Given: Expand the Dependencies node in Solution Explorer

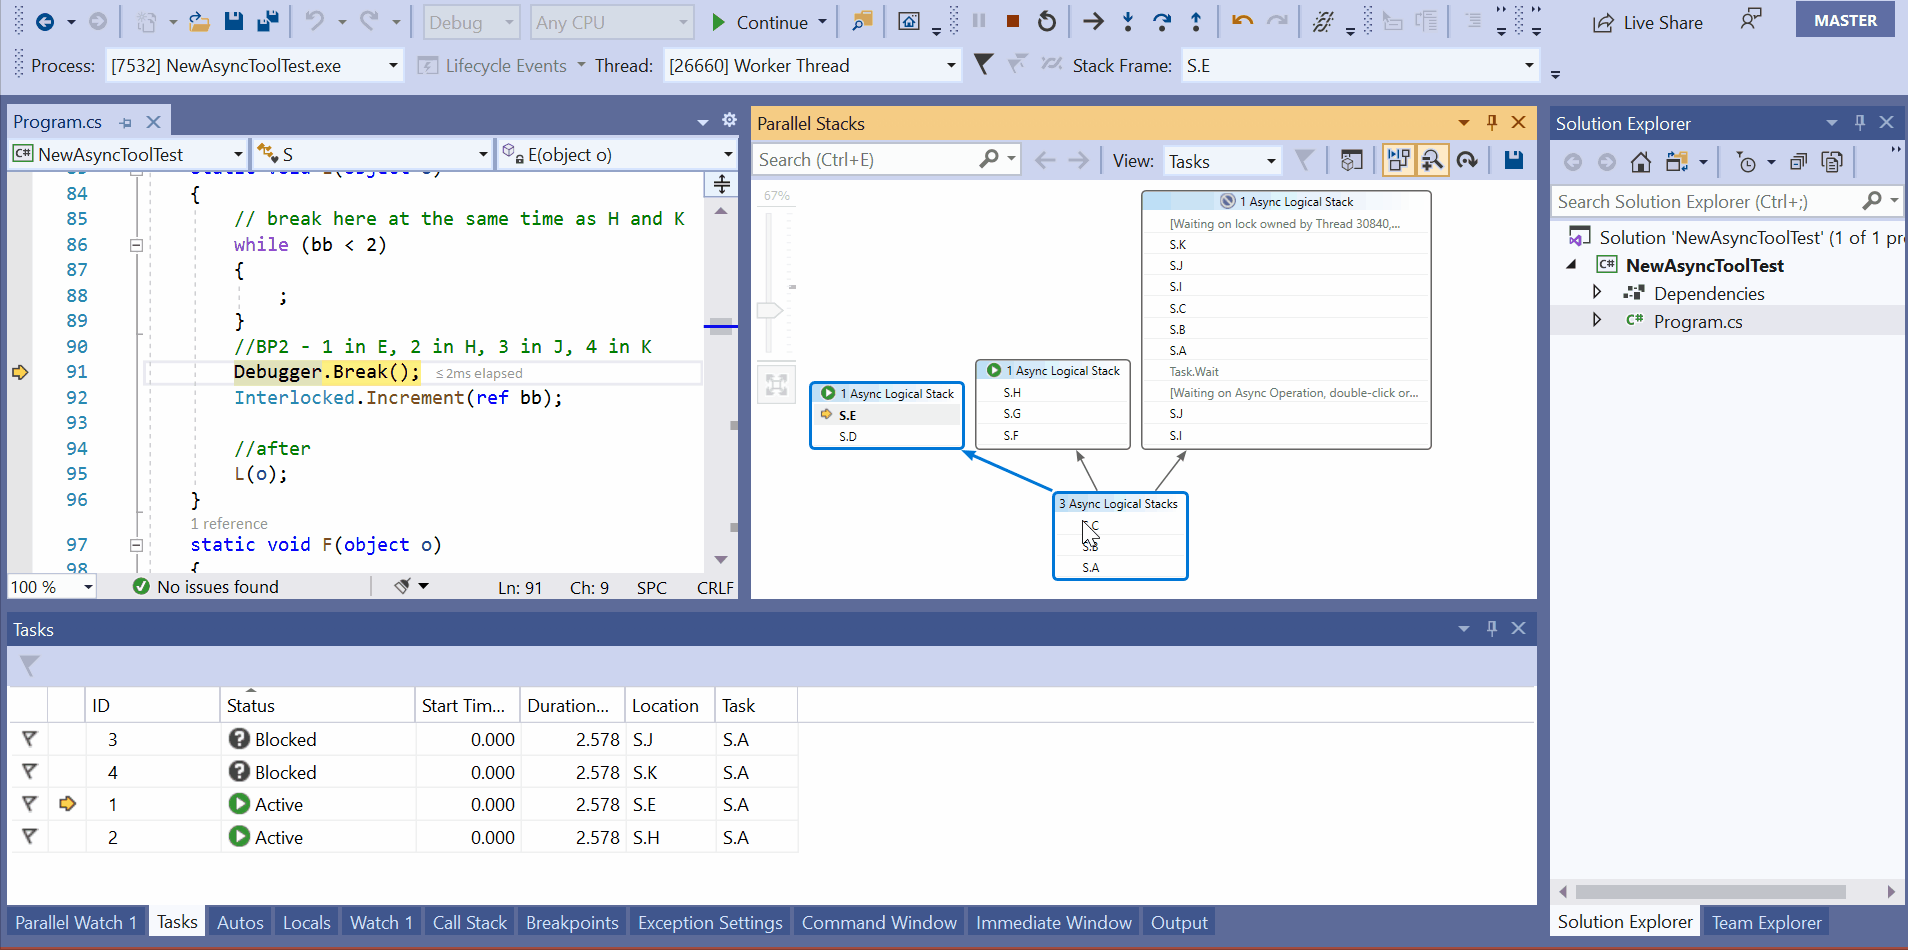Looking at the screenshot, I should [1597, 292].
